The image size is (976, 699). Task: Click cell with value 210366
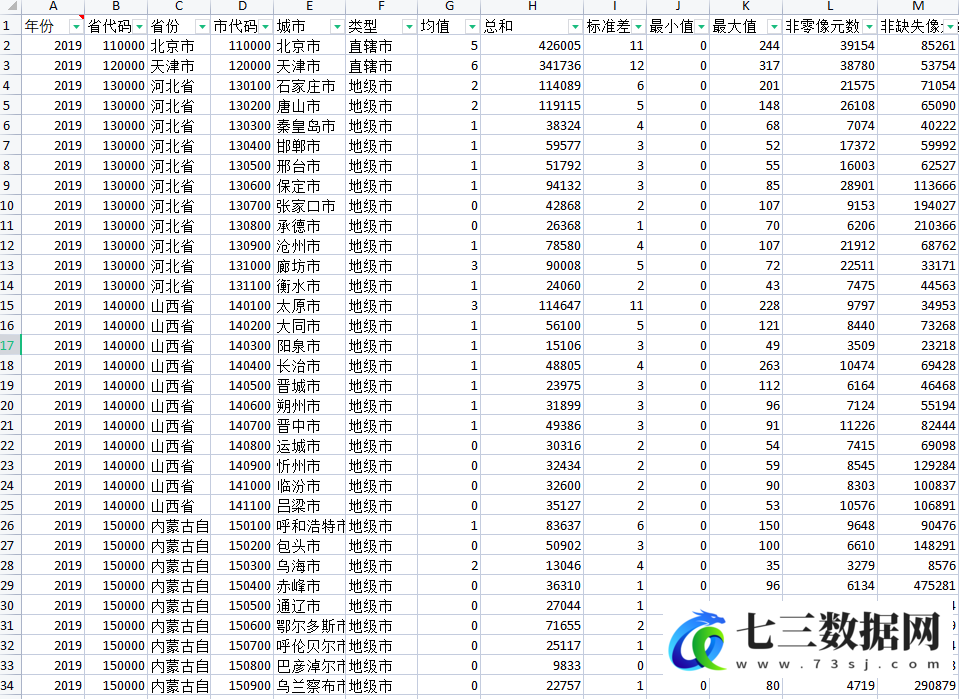(918, 225)
